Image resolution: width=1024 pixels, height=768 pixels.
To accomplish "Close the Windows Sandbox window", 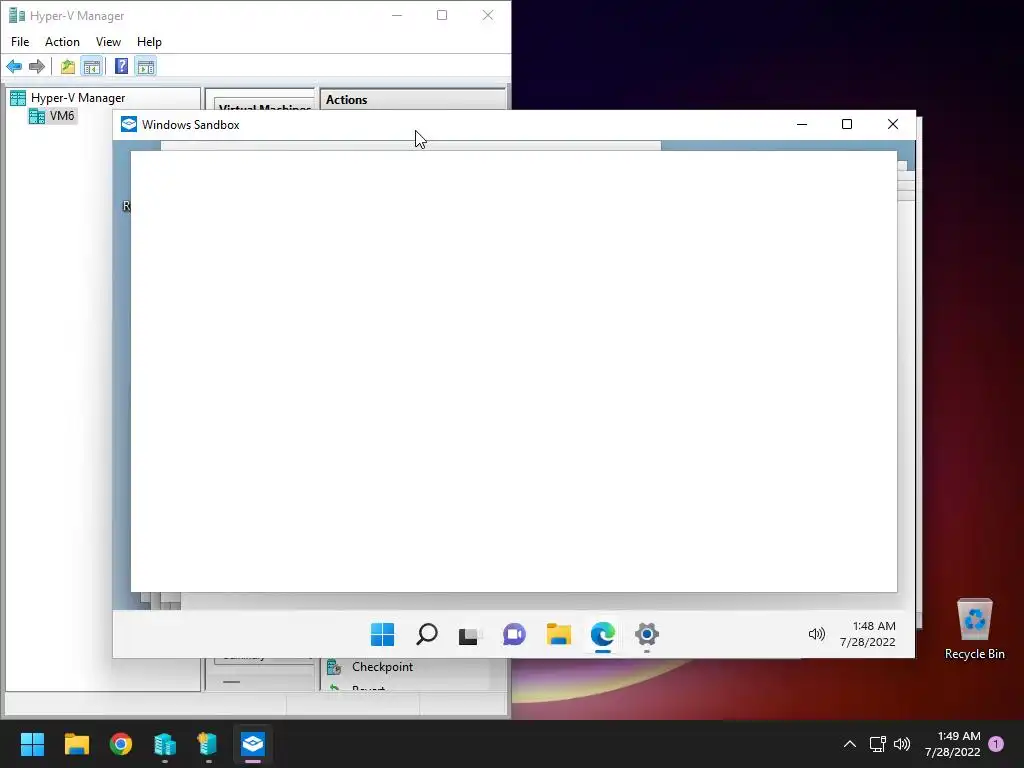I will 893,124.
